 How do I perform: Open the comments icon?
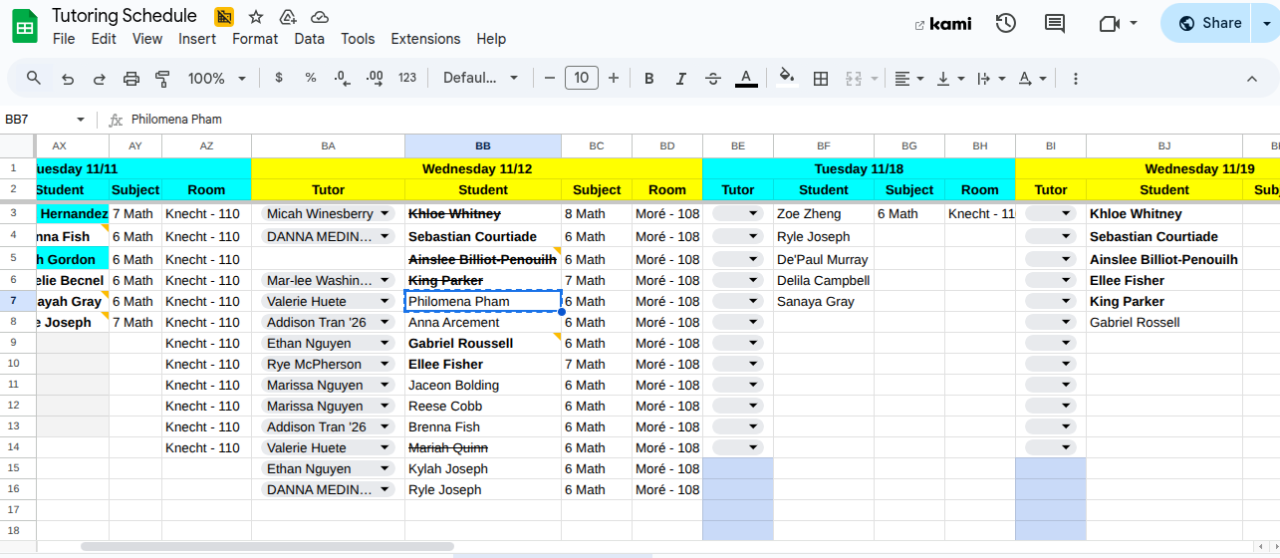(1054, 23)
